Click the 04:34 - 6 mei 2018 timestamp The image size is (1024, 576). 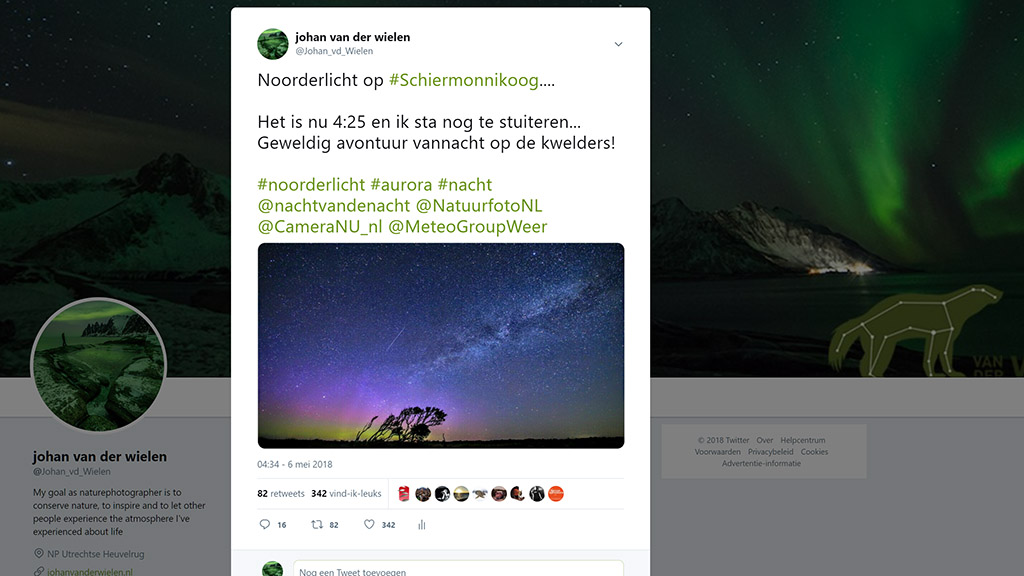click(x=295, y=464)
